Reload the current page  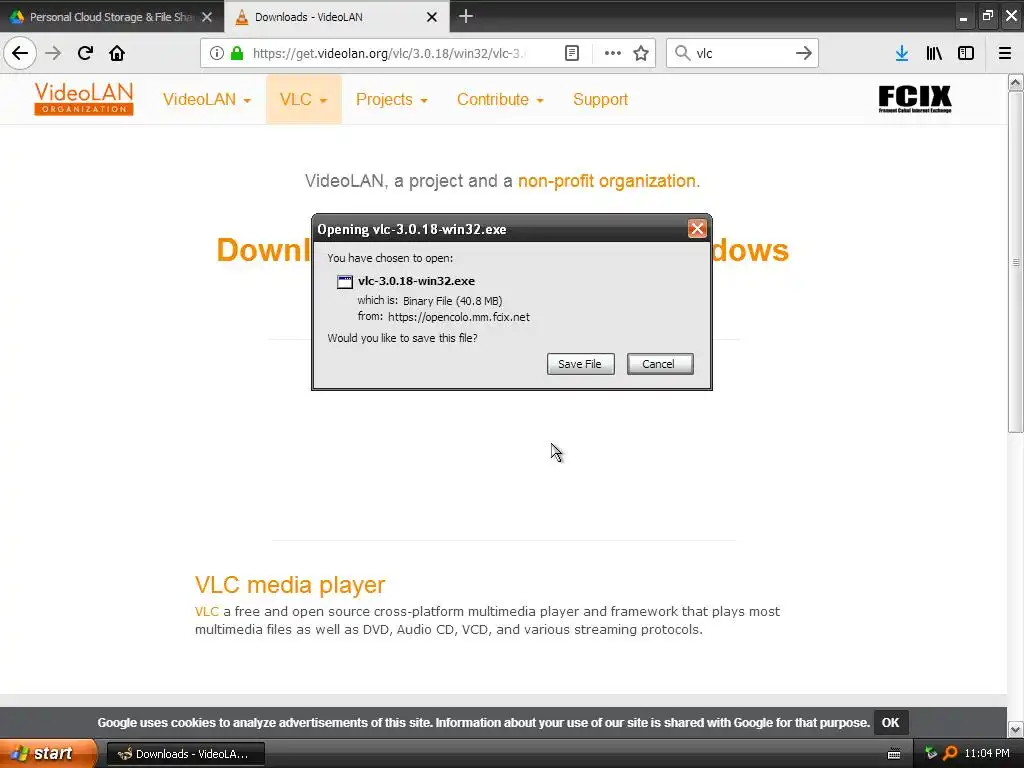coord(85,53)
